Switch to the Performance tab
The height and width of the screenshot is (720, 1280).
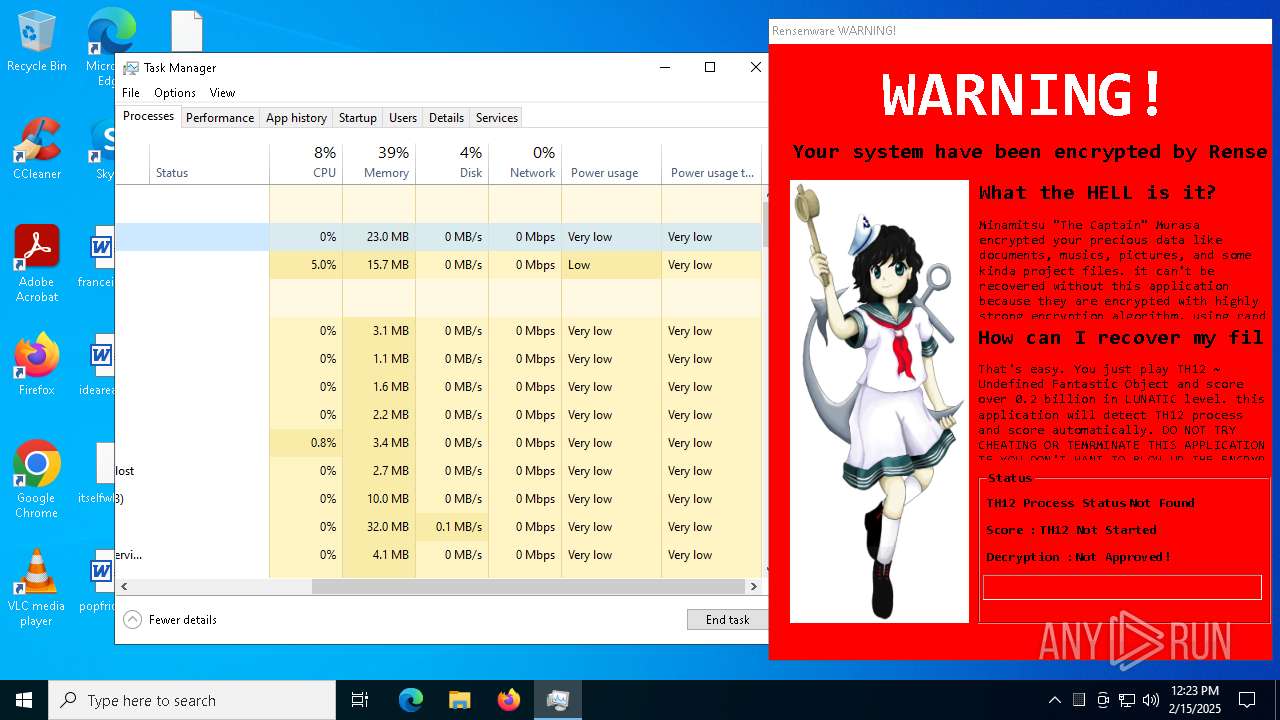220,118
